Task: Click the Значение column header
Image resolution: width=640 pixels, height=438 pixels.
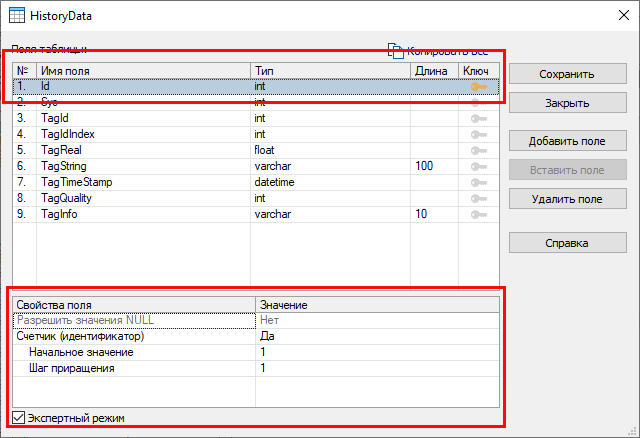Action: 378,305
